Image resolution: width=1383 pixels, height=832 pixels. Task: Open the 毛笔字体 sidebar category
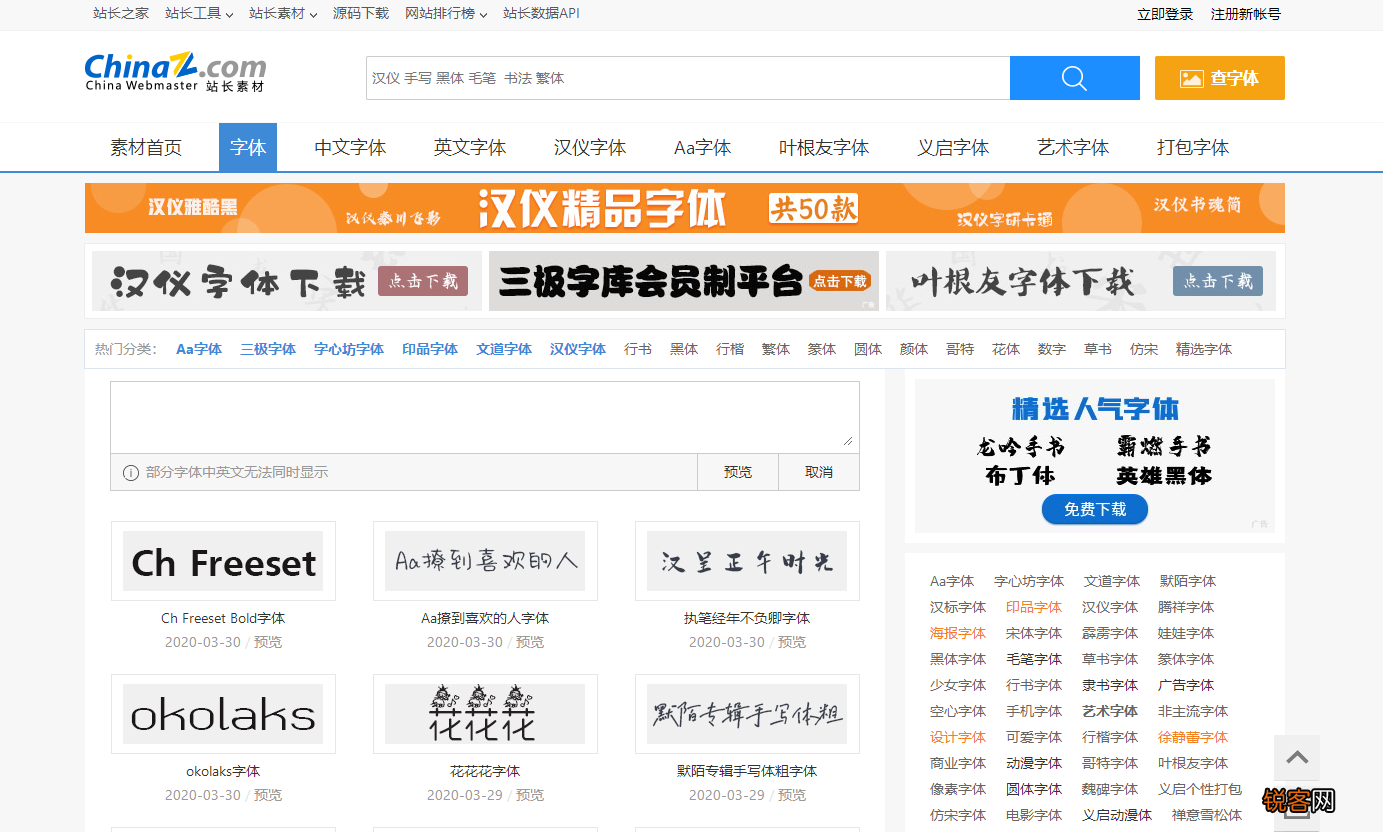1034,659
